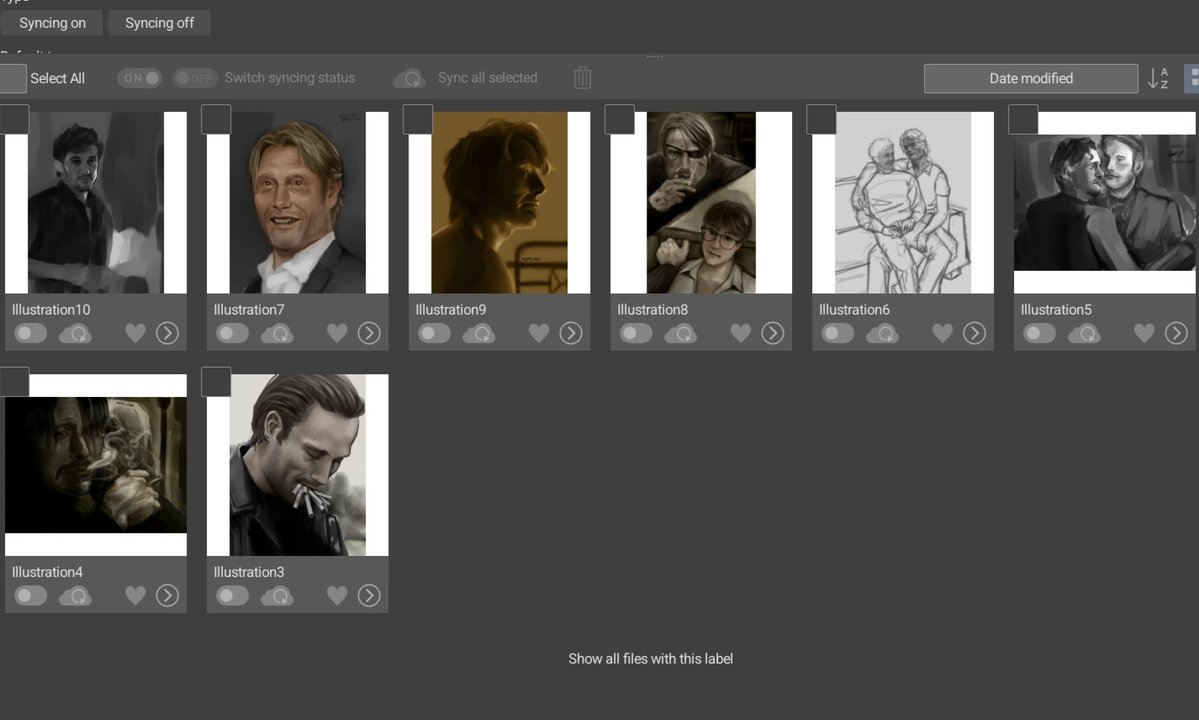Click the Illustration5 file name

[1056, 310]
